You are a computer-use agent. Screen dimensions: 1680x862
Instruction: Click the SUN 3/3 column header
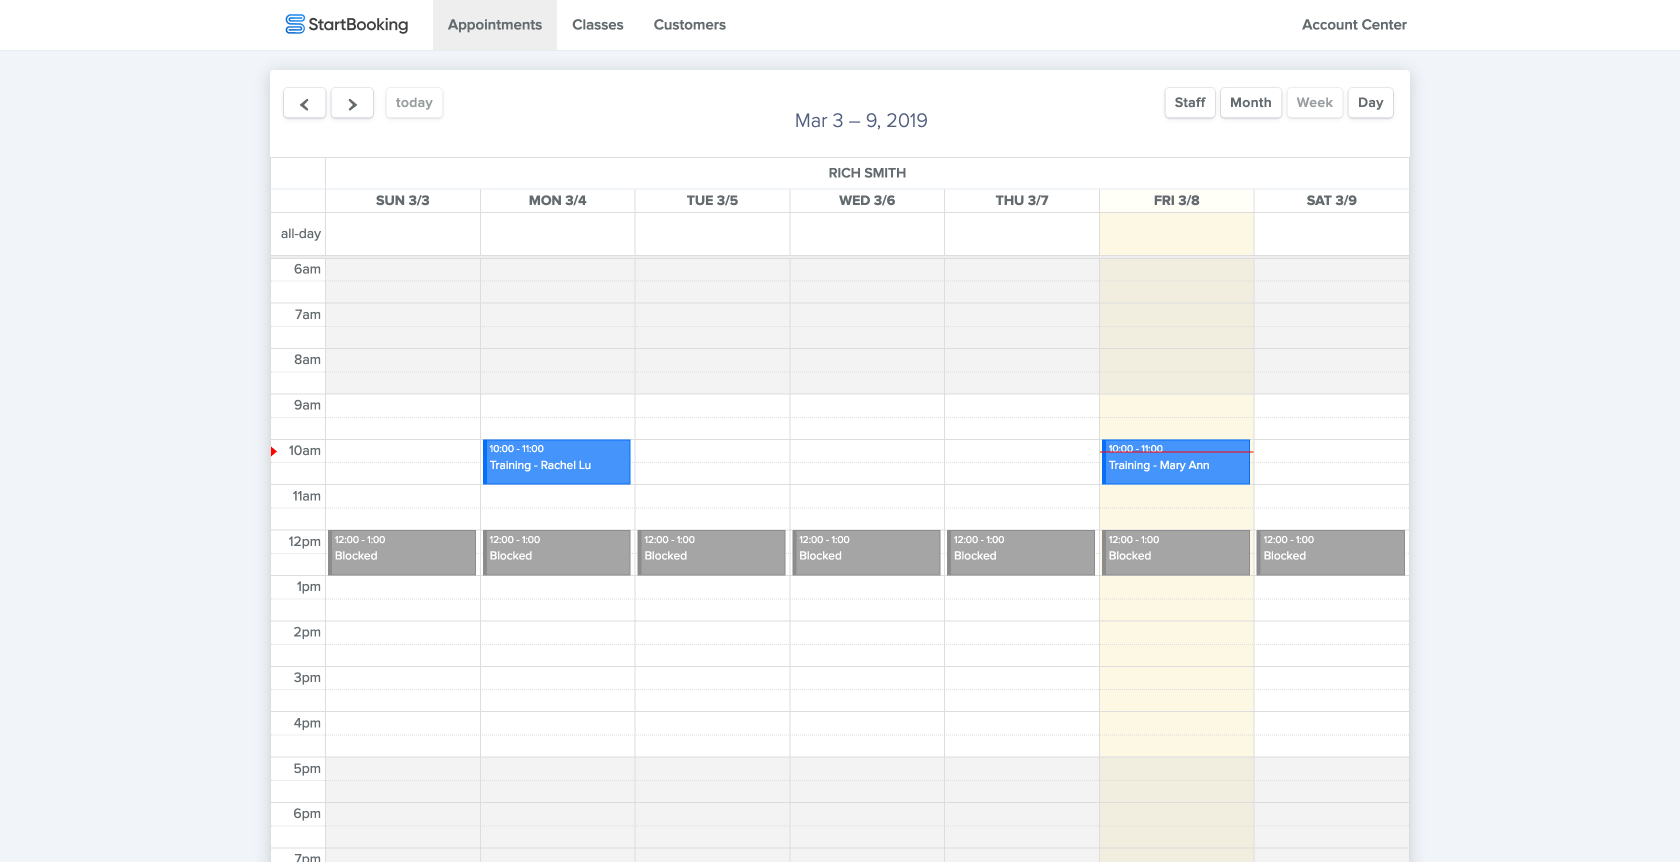pyautogui.click(x=403, y=201)
